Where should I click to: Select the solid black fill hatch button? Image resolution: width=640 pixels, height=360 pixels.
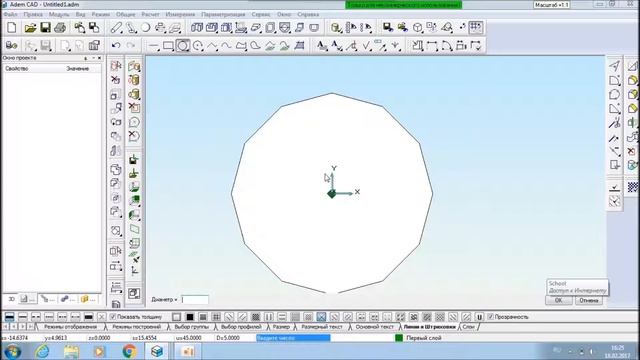190,317
